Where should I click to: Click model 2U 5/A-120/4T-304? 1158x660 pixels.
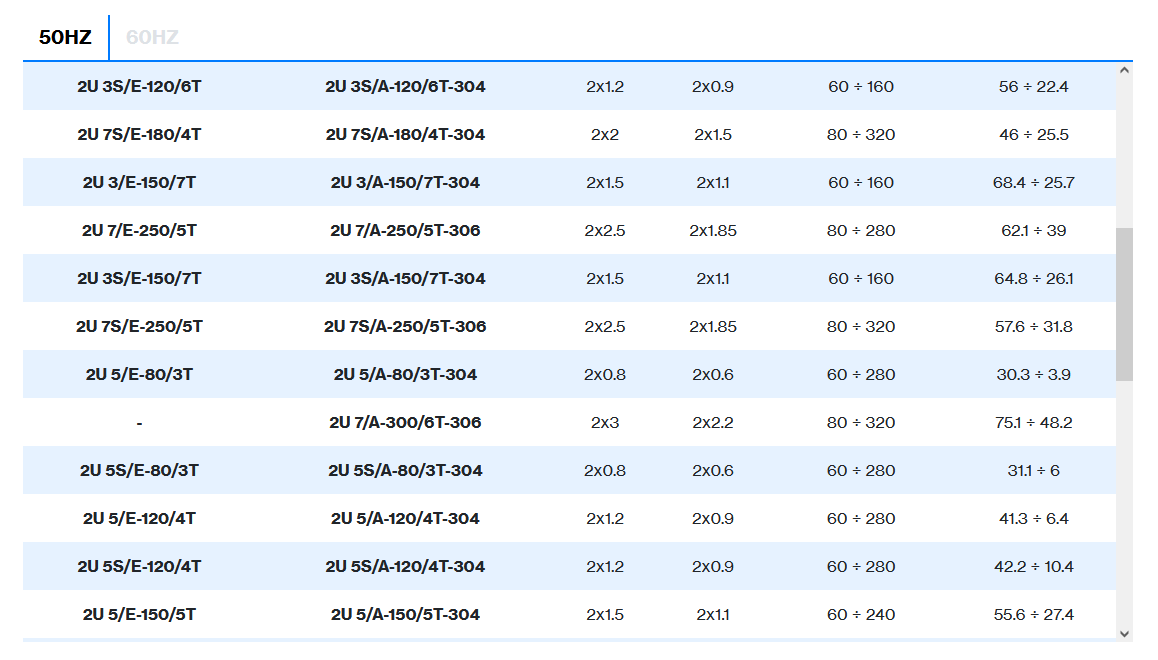point(405,519)
